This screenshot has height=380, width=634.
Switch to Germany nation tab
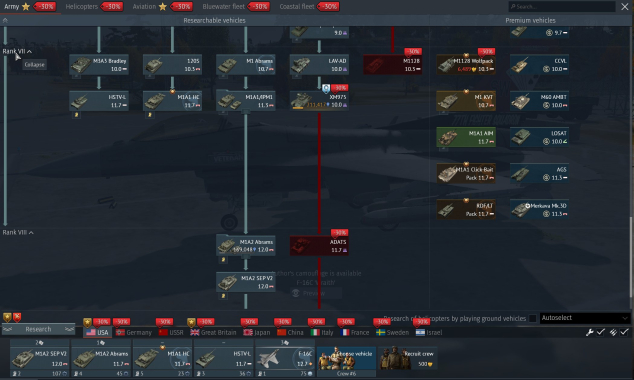[134, 332]
